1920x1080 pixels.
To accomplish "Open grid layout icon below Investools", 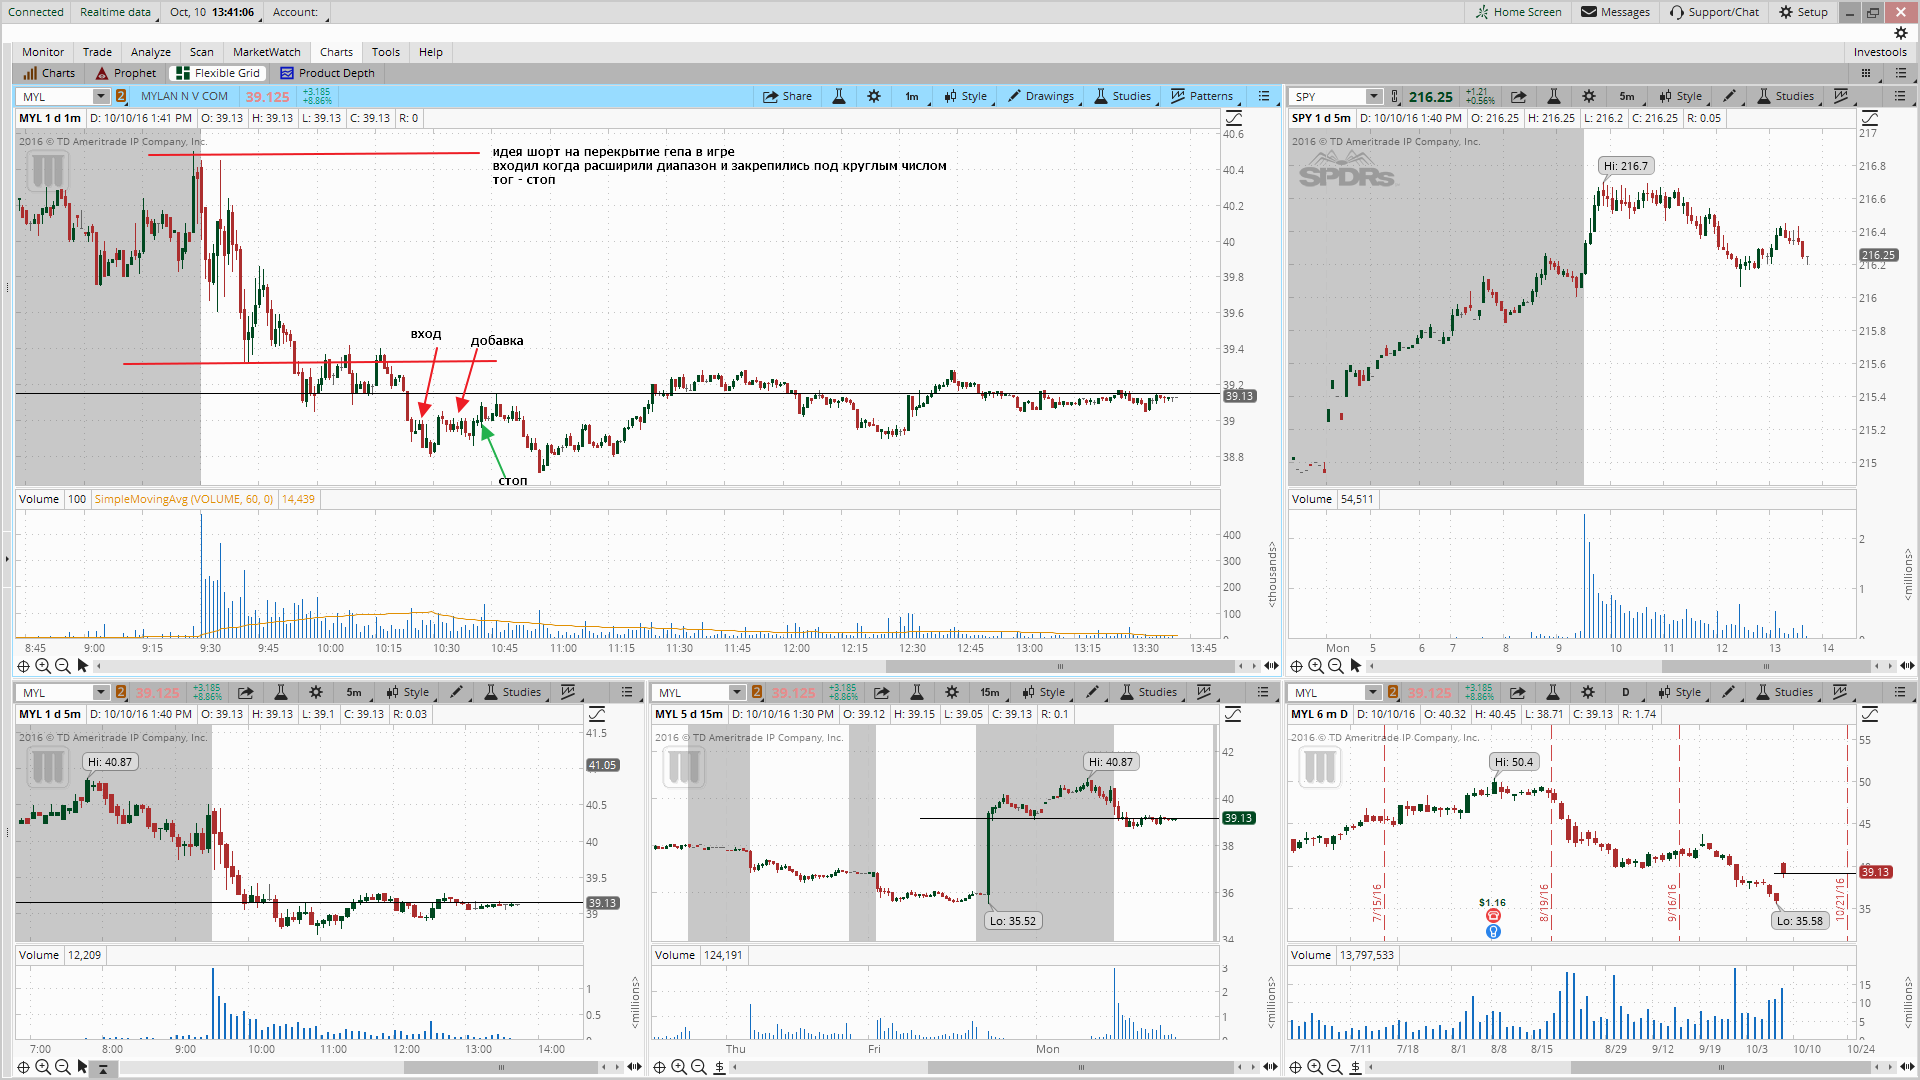I will click(x=1866, y=73).
